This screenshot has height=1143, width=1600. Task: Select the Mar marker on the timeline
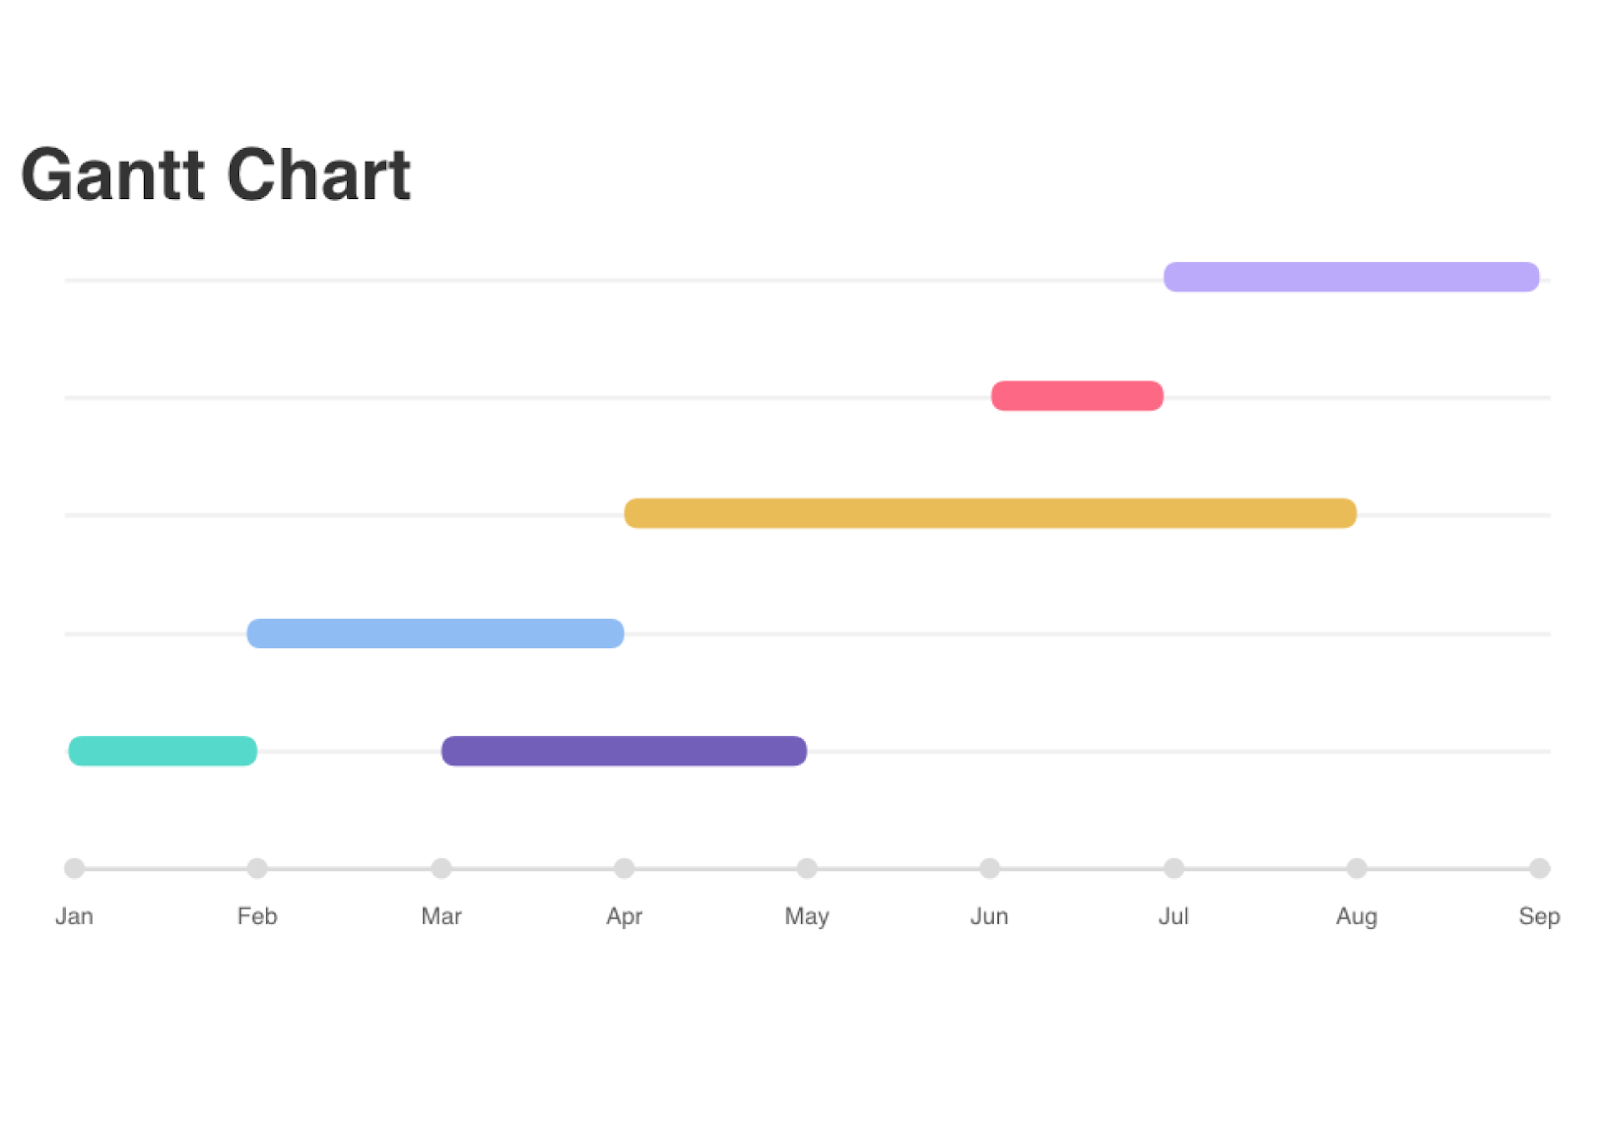pyautogui.click(x=441, y=868)
